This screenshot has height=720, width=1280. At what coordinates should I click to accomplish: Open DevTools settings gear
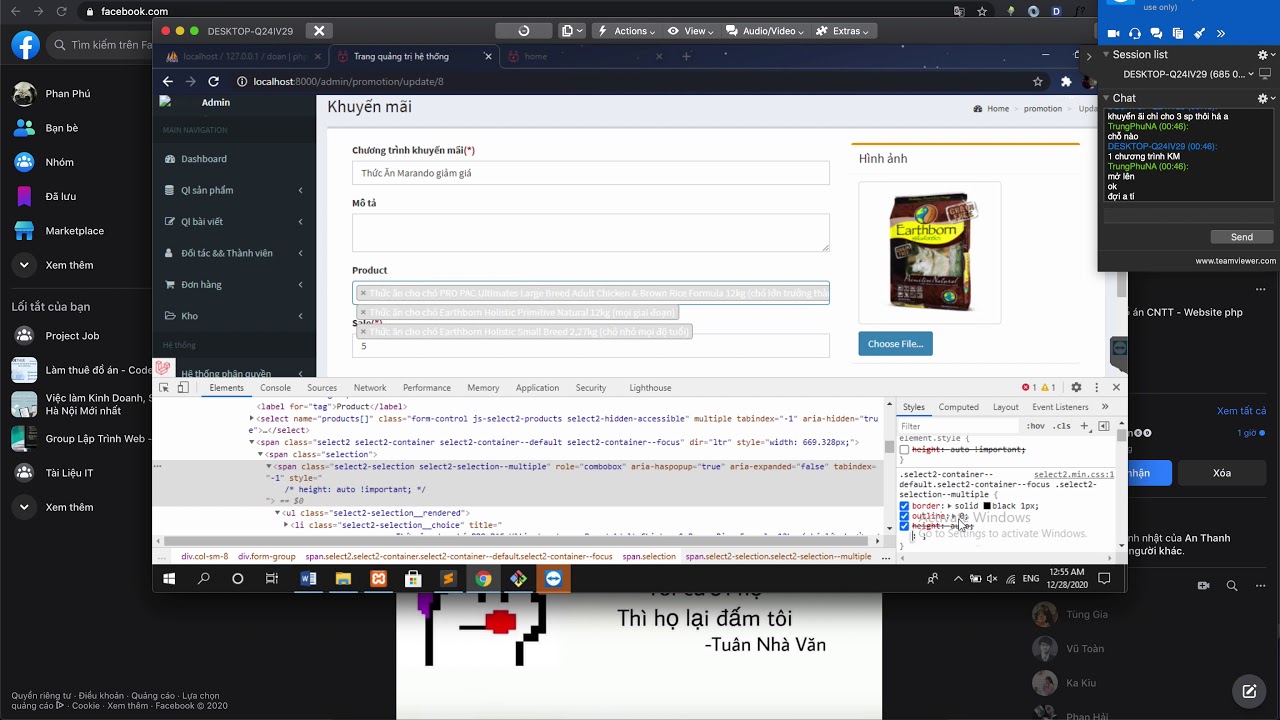(1076, 388)
